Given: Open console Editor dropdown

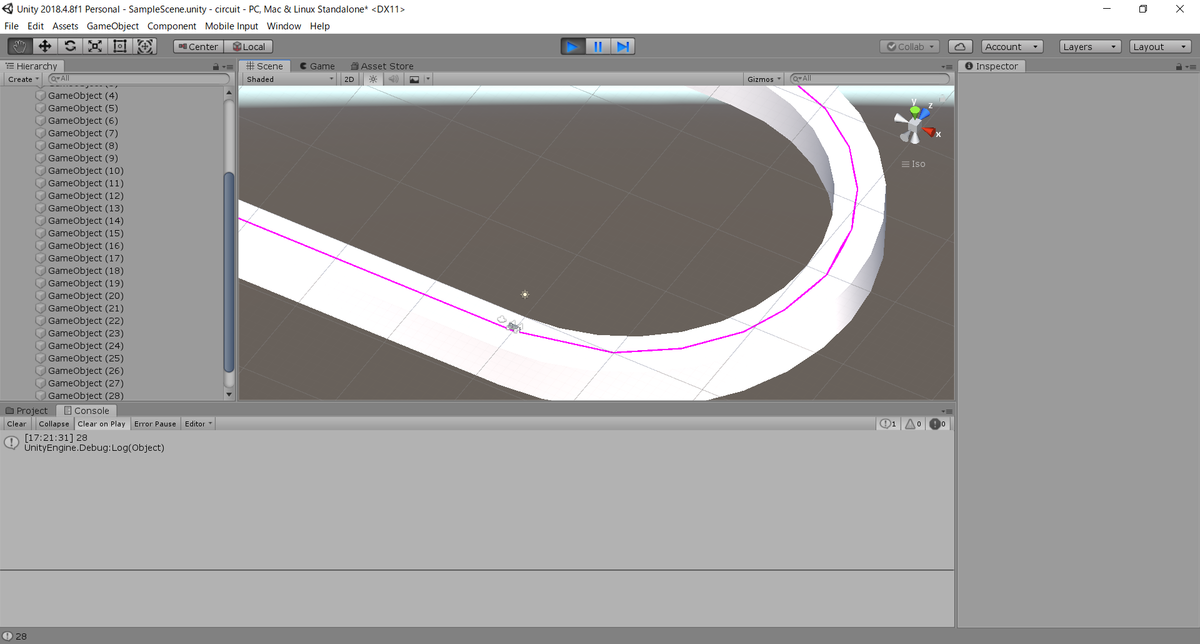Looking at the screenshot, I should click(199, 424).
